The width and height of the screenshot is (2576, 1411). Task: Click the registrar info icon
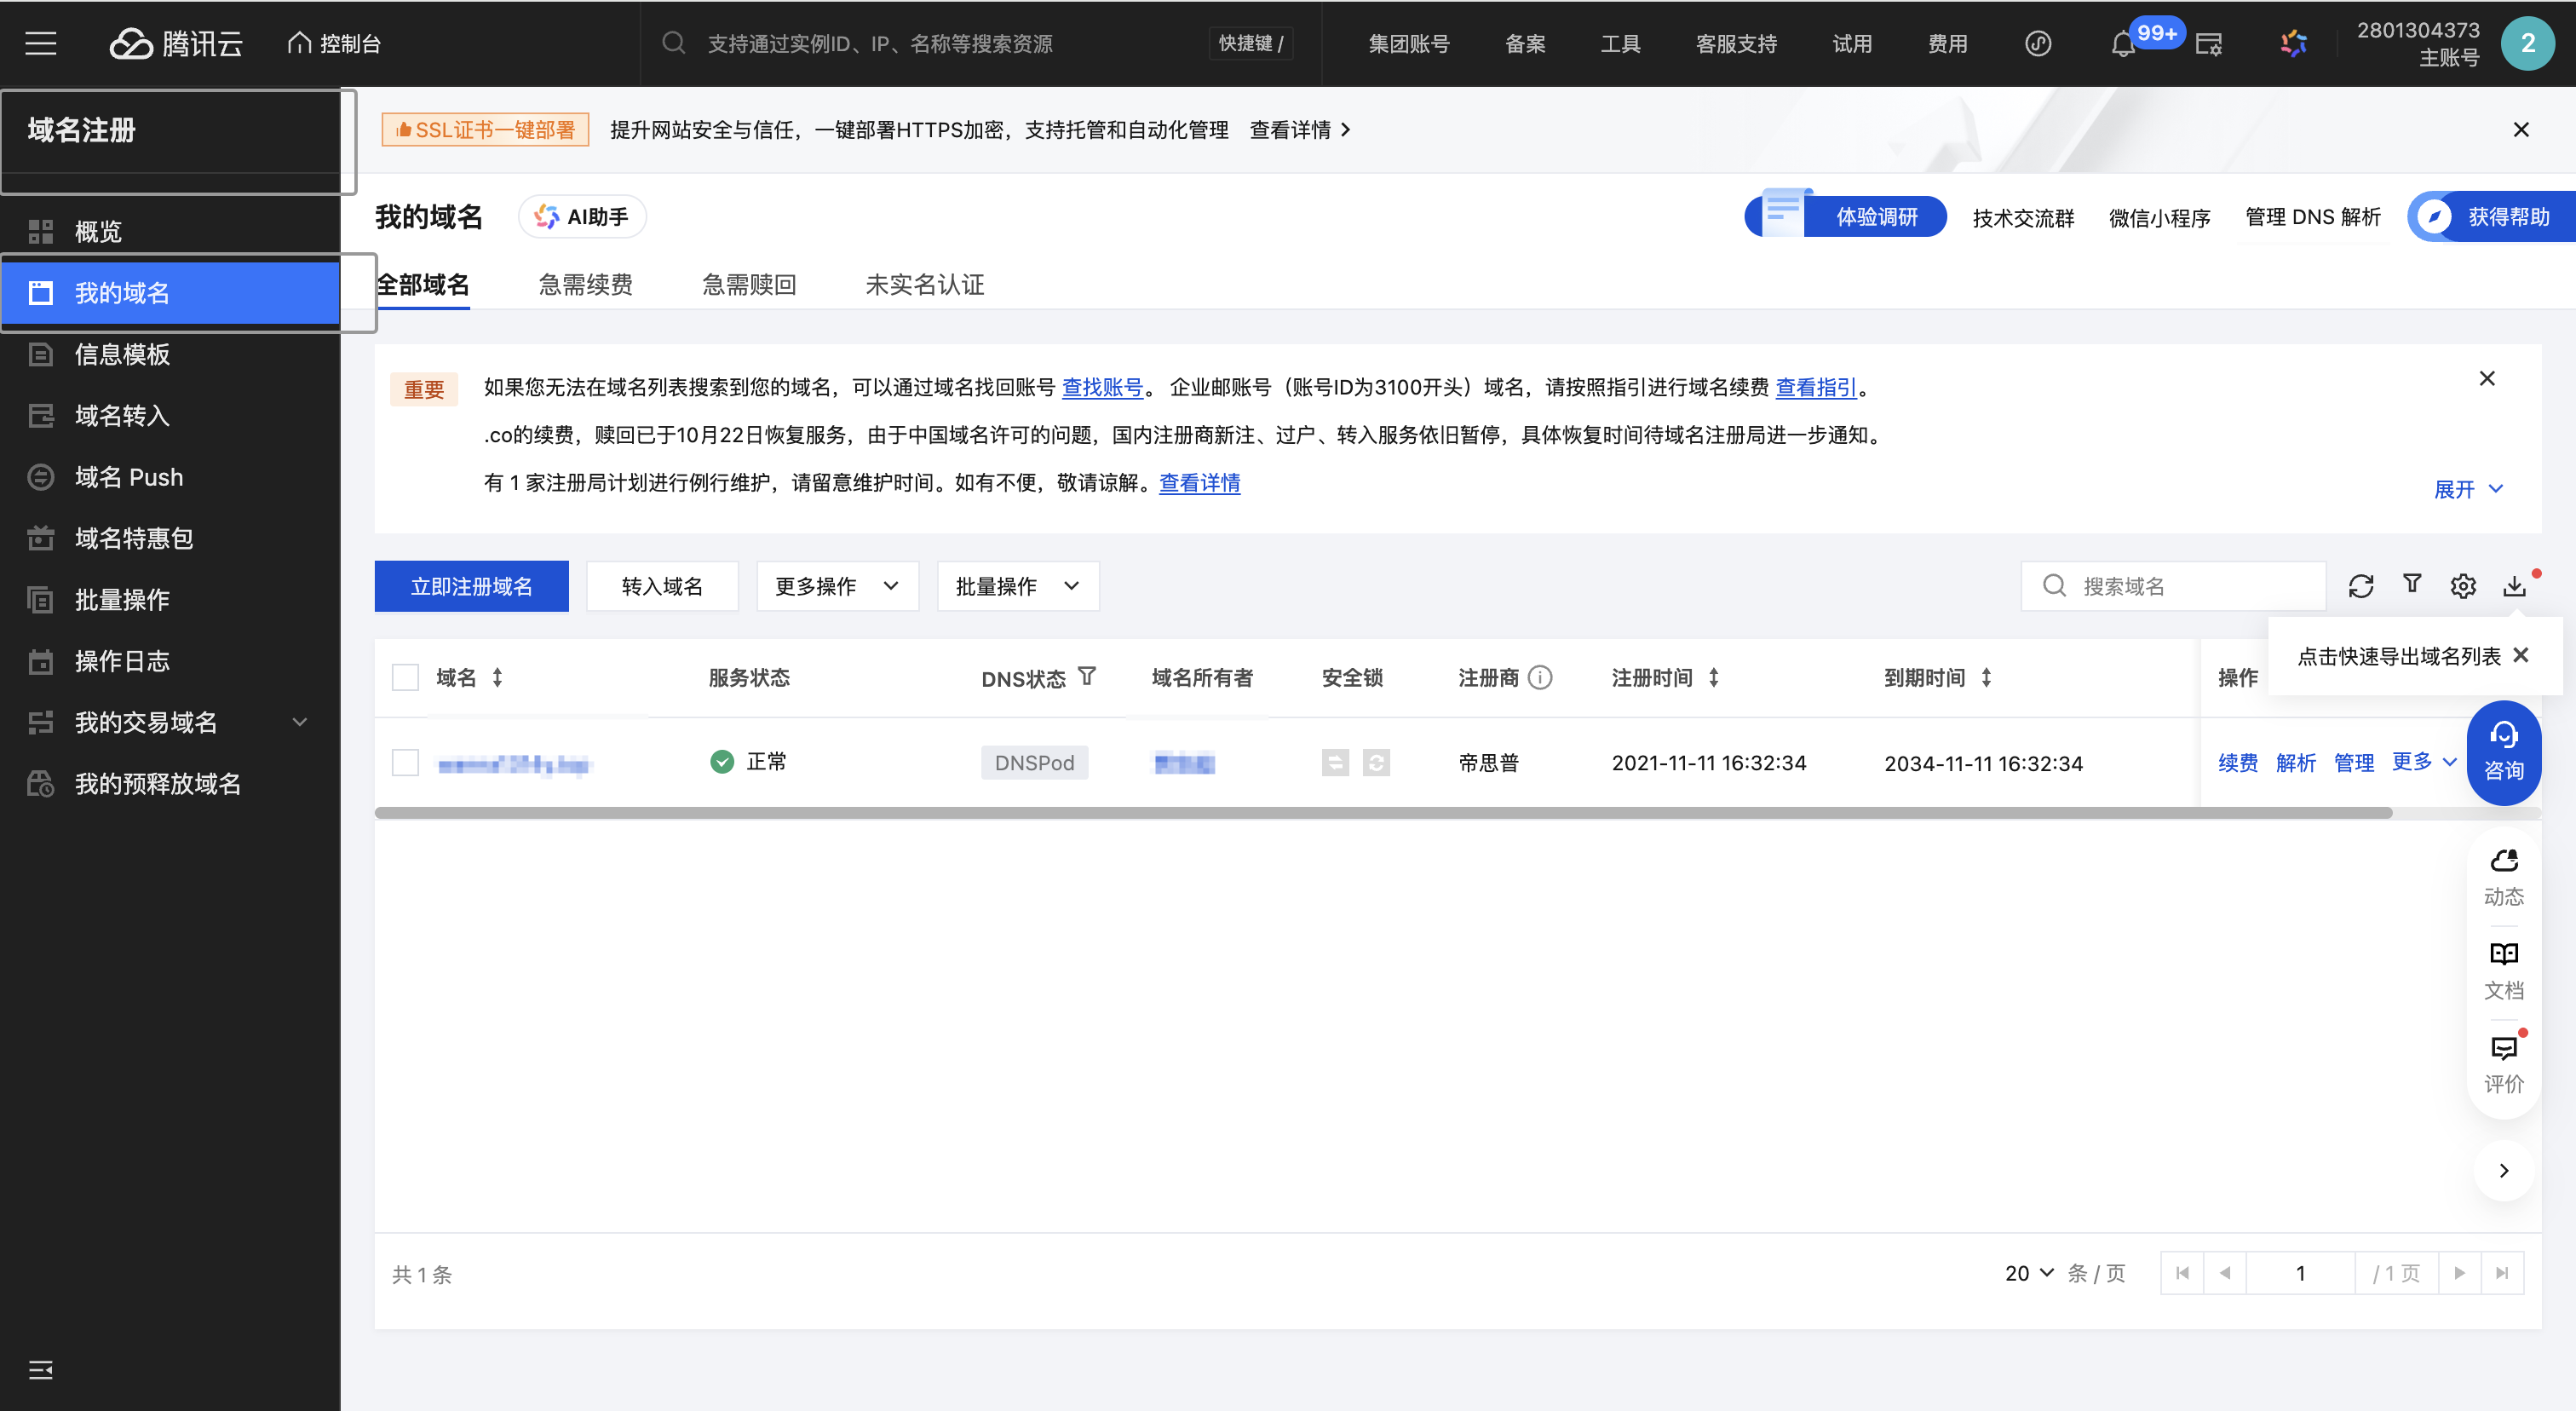pyautogui.click(x=1541, y=678)
